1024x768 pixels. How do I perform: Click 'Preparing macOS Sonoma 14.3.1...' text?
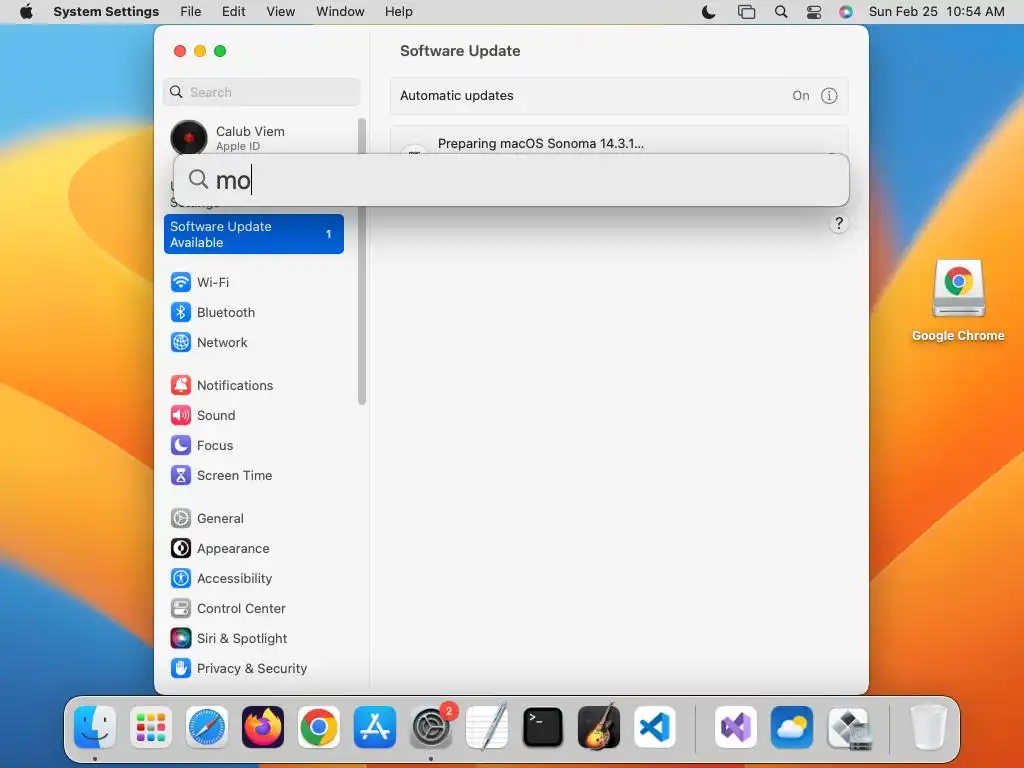click(x=541, y=144)
